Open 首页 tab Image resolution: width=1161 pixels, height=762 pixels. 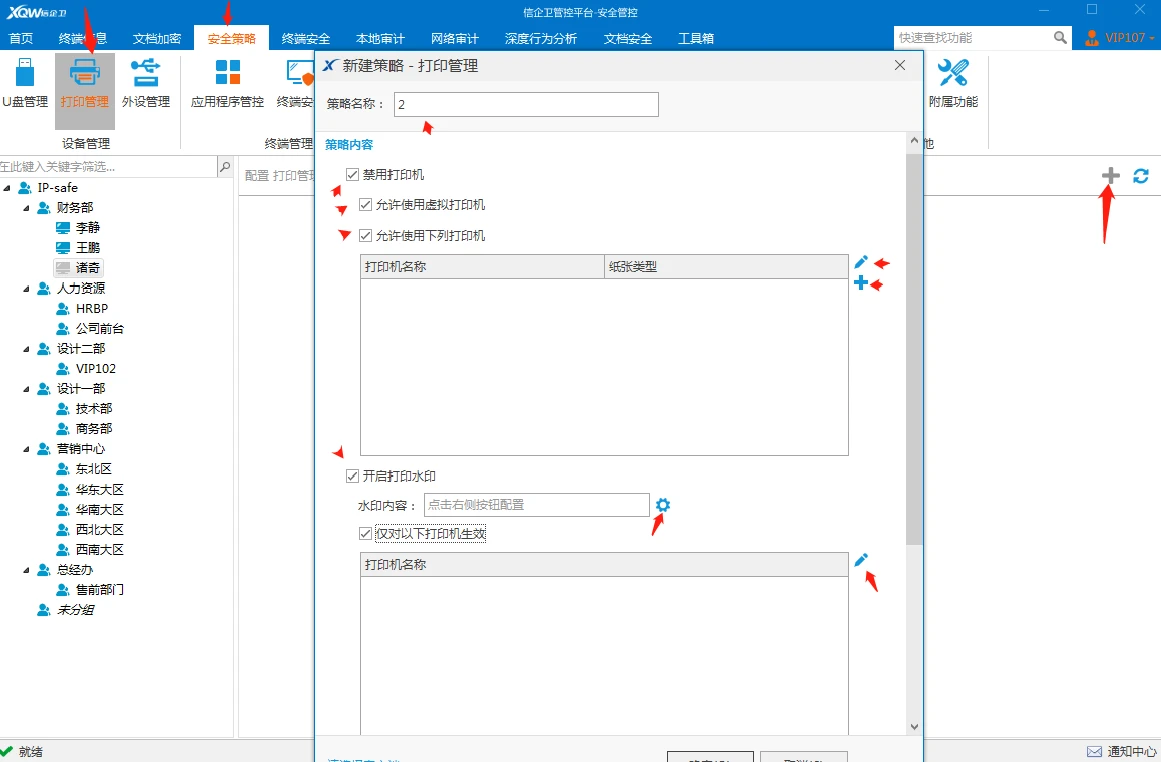pyautogui.click(x=21, y=39)
